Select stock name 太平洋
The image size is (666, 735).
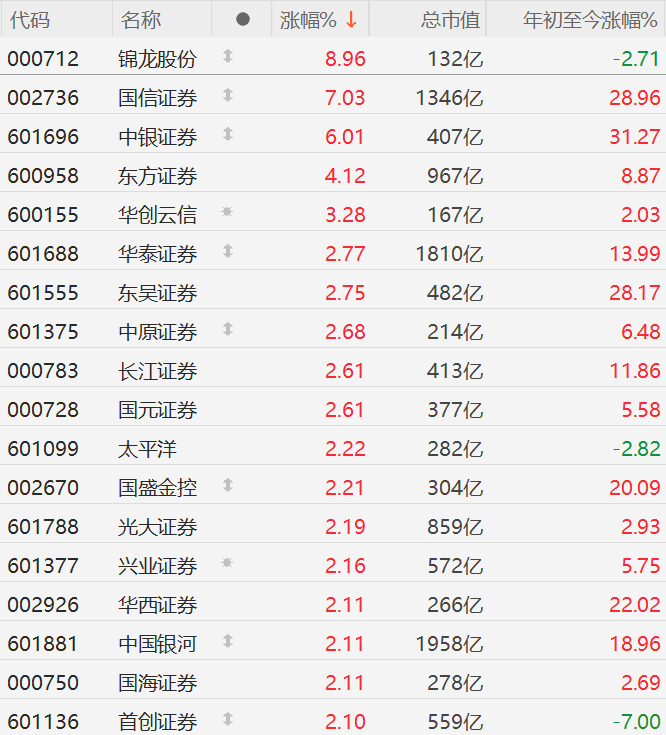coord(148,449)
